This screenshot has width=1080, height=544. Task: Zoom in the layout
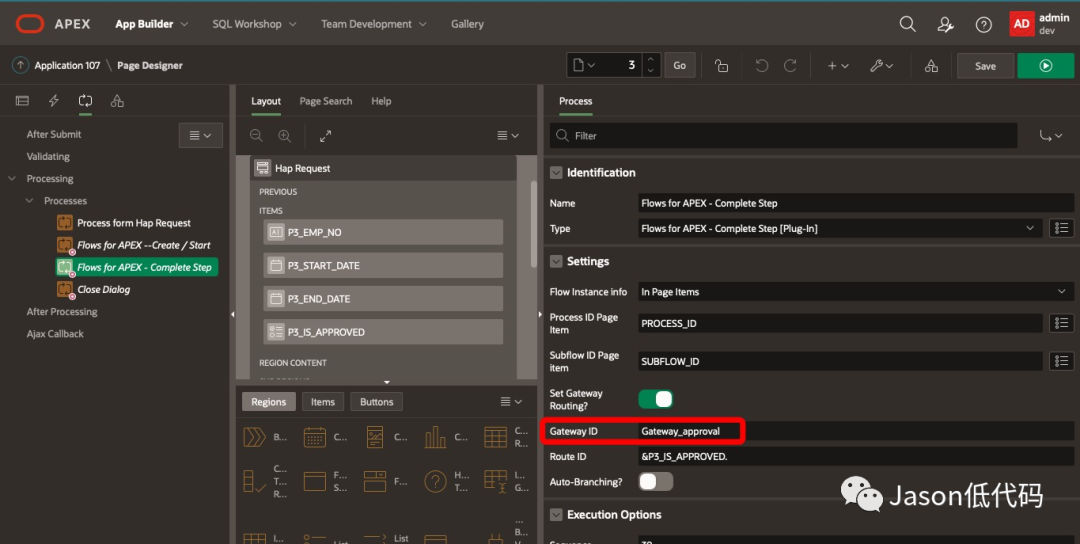pos(284,136)
